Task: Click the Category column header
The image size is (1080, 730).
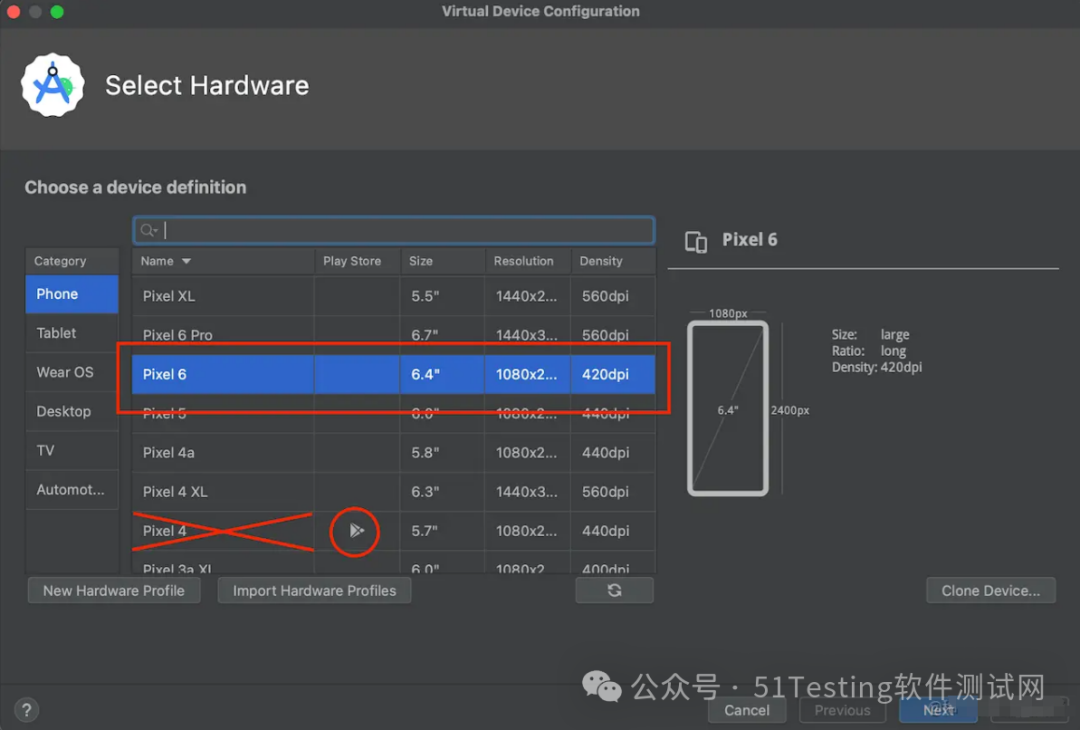Action: point(72,261)
